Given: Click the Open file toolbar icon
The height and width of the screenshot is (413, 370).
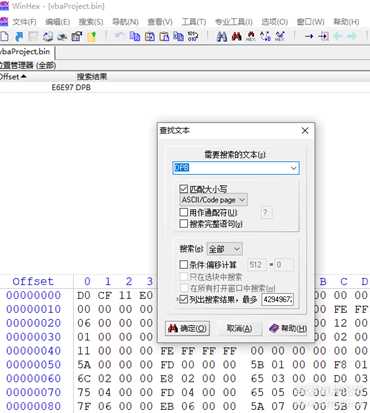Looking at the screenshot, I should [19, 36].
